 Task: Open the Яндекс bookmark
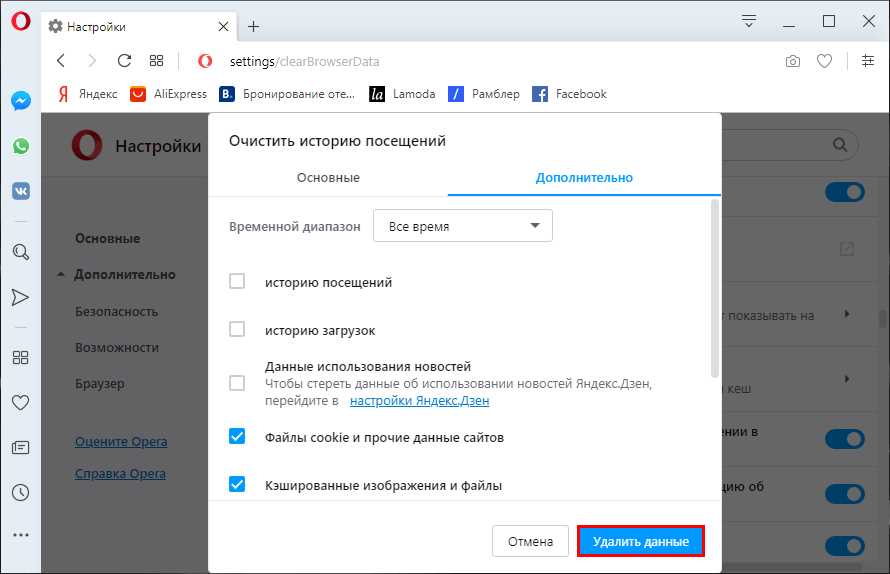pos(87,94)
